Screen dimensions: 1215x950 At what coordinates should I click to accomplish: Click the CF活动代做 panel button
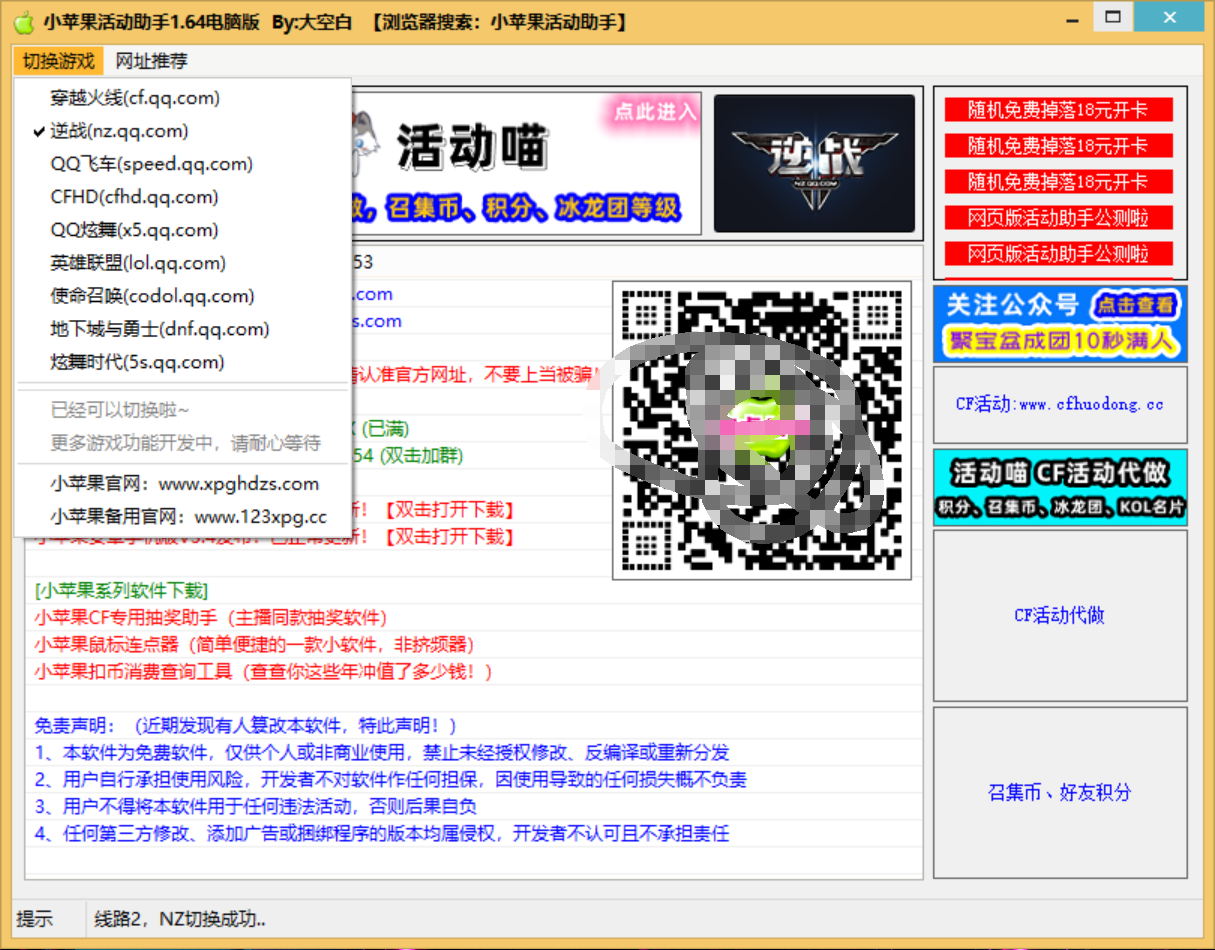click(1060, 616)
